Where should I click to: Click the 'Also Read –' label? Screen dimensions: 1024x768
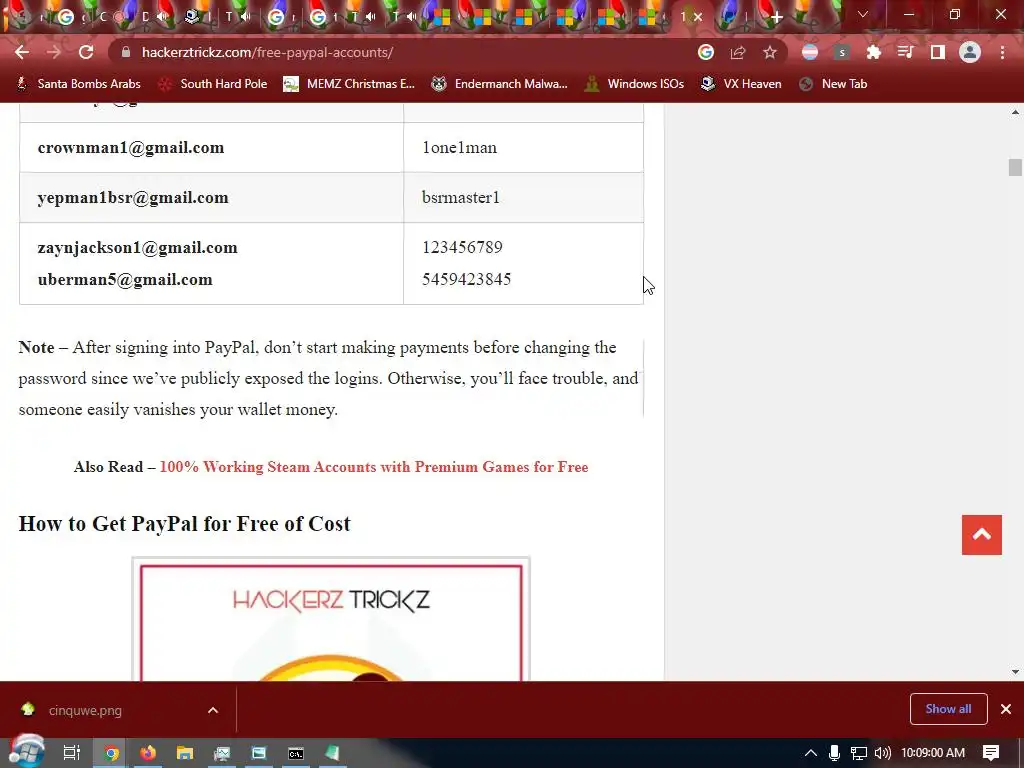pyautogui.click(x=114, y=467)
